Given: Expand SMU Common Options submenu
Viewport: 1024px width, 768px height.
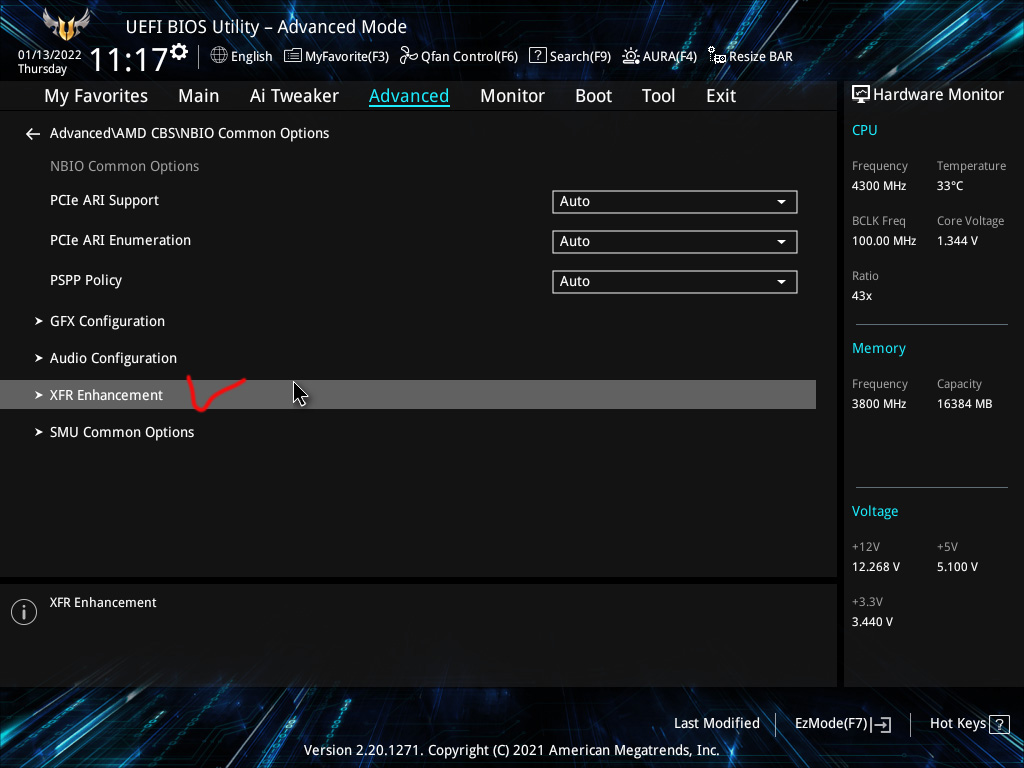Looking at the screenshot, I should point(121,432).
